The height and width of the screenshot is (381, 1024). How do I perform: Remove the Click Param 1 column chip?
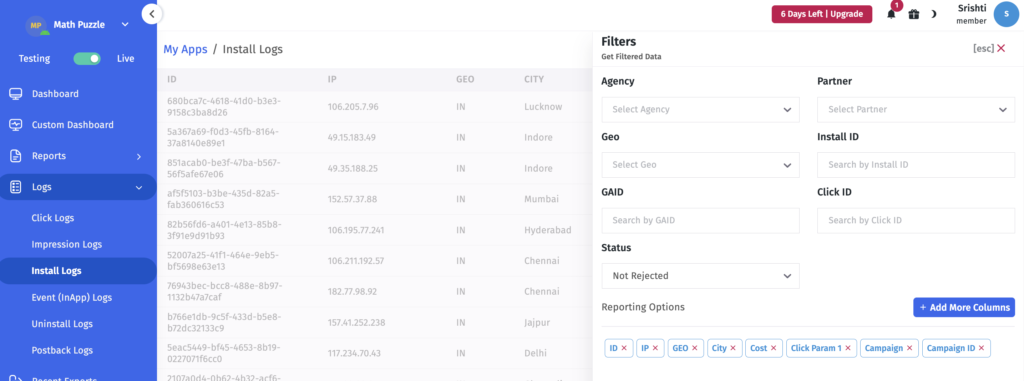tap(848, 348)
